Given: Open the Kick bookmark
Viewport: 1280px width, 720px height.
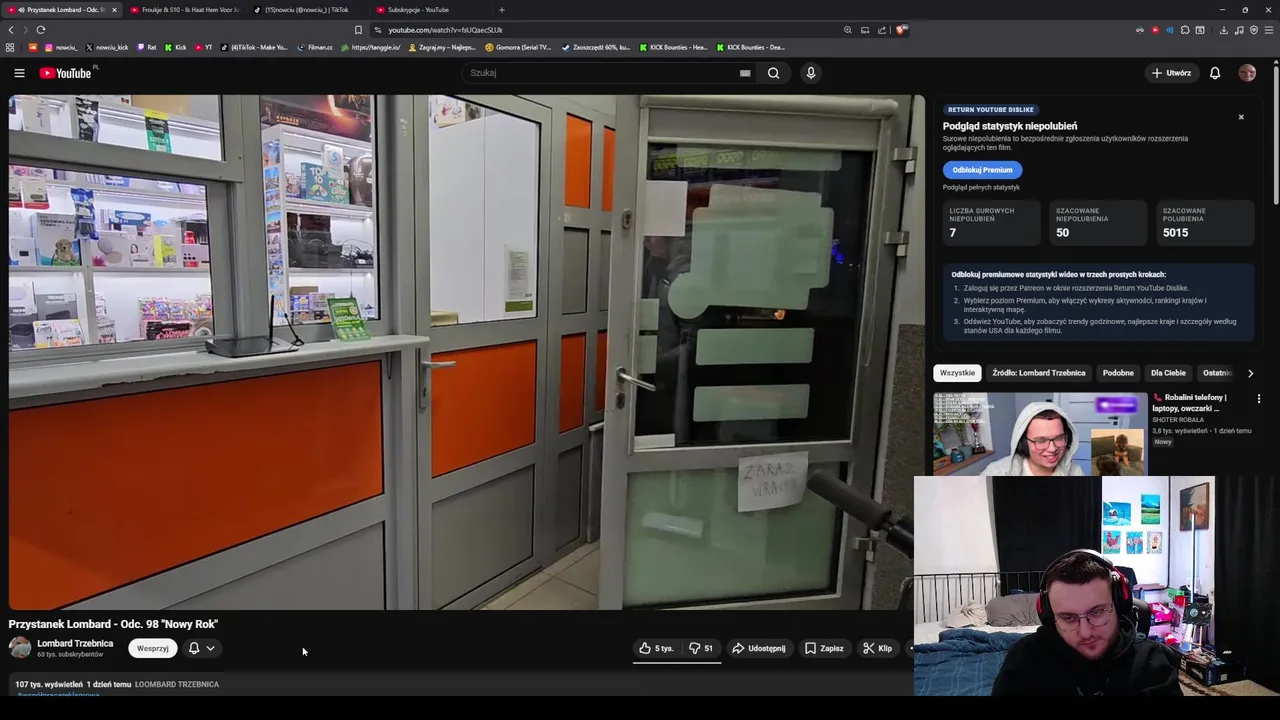Looking at the screenshot, I should (175, 47).
